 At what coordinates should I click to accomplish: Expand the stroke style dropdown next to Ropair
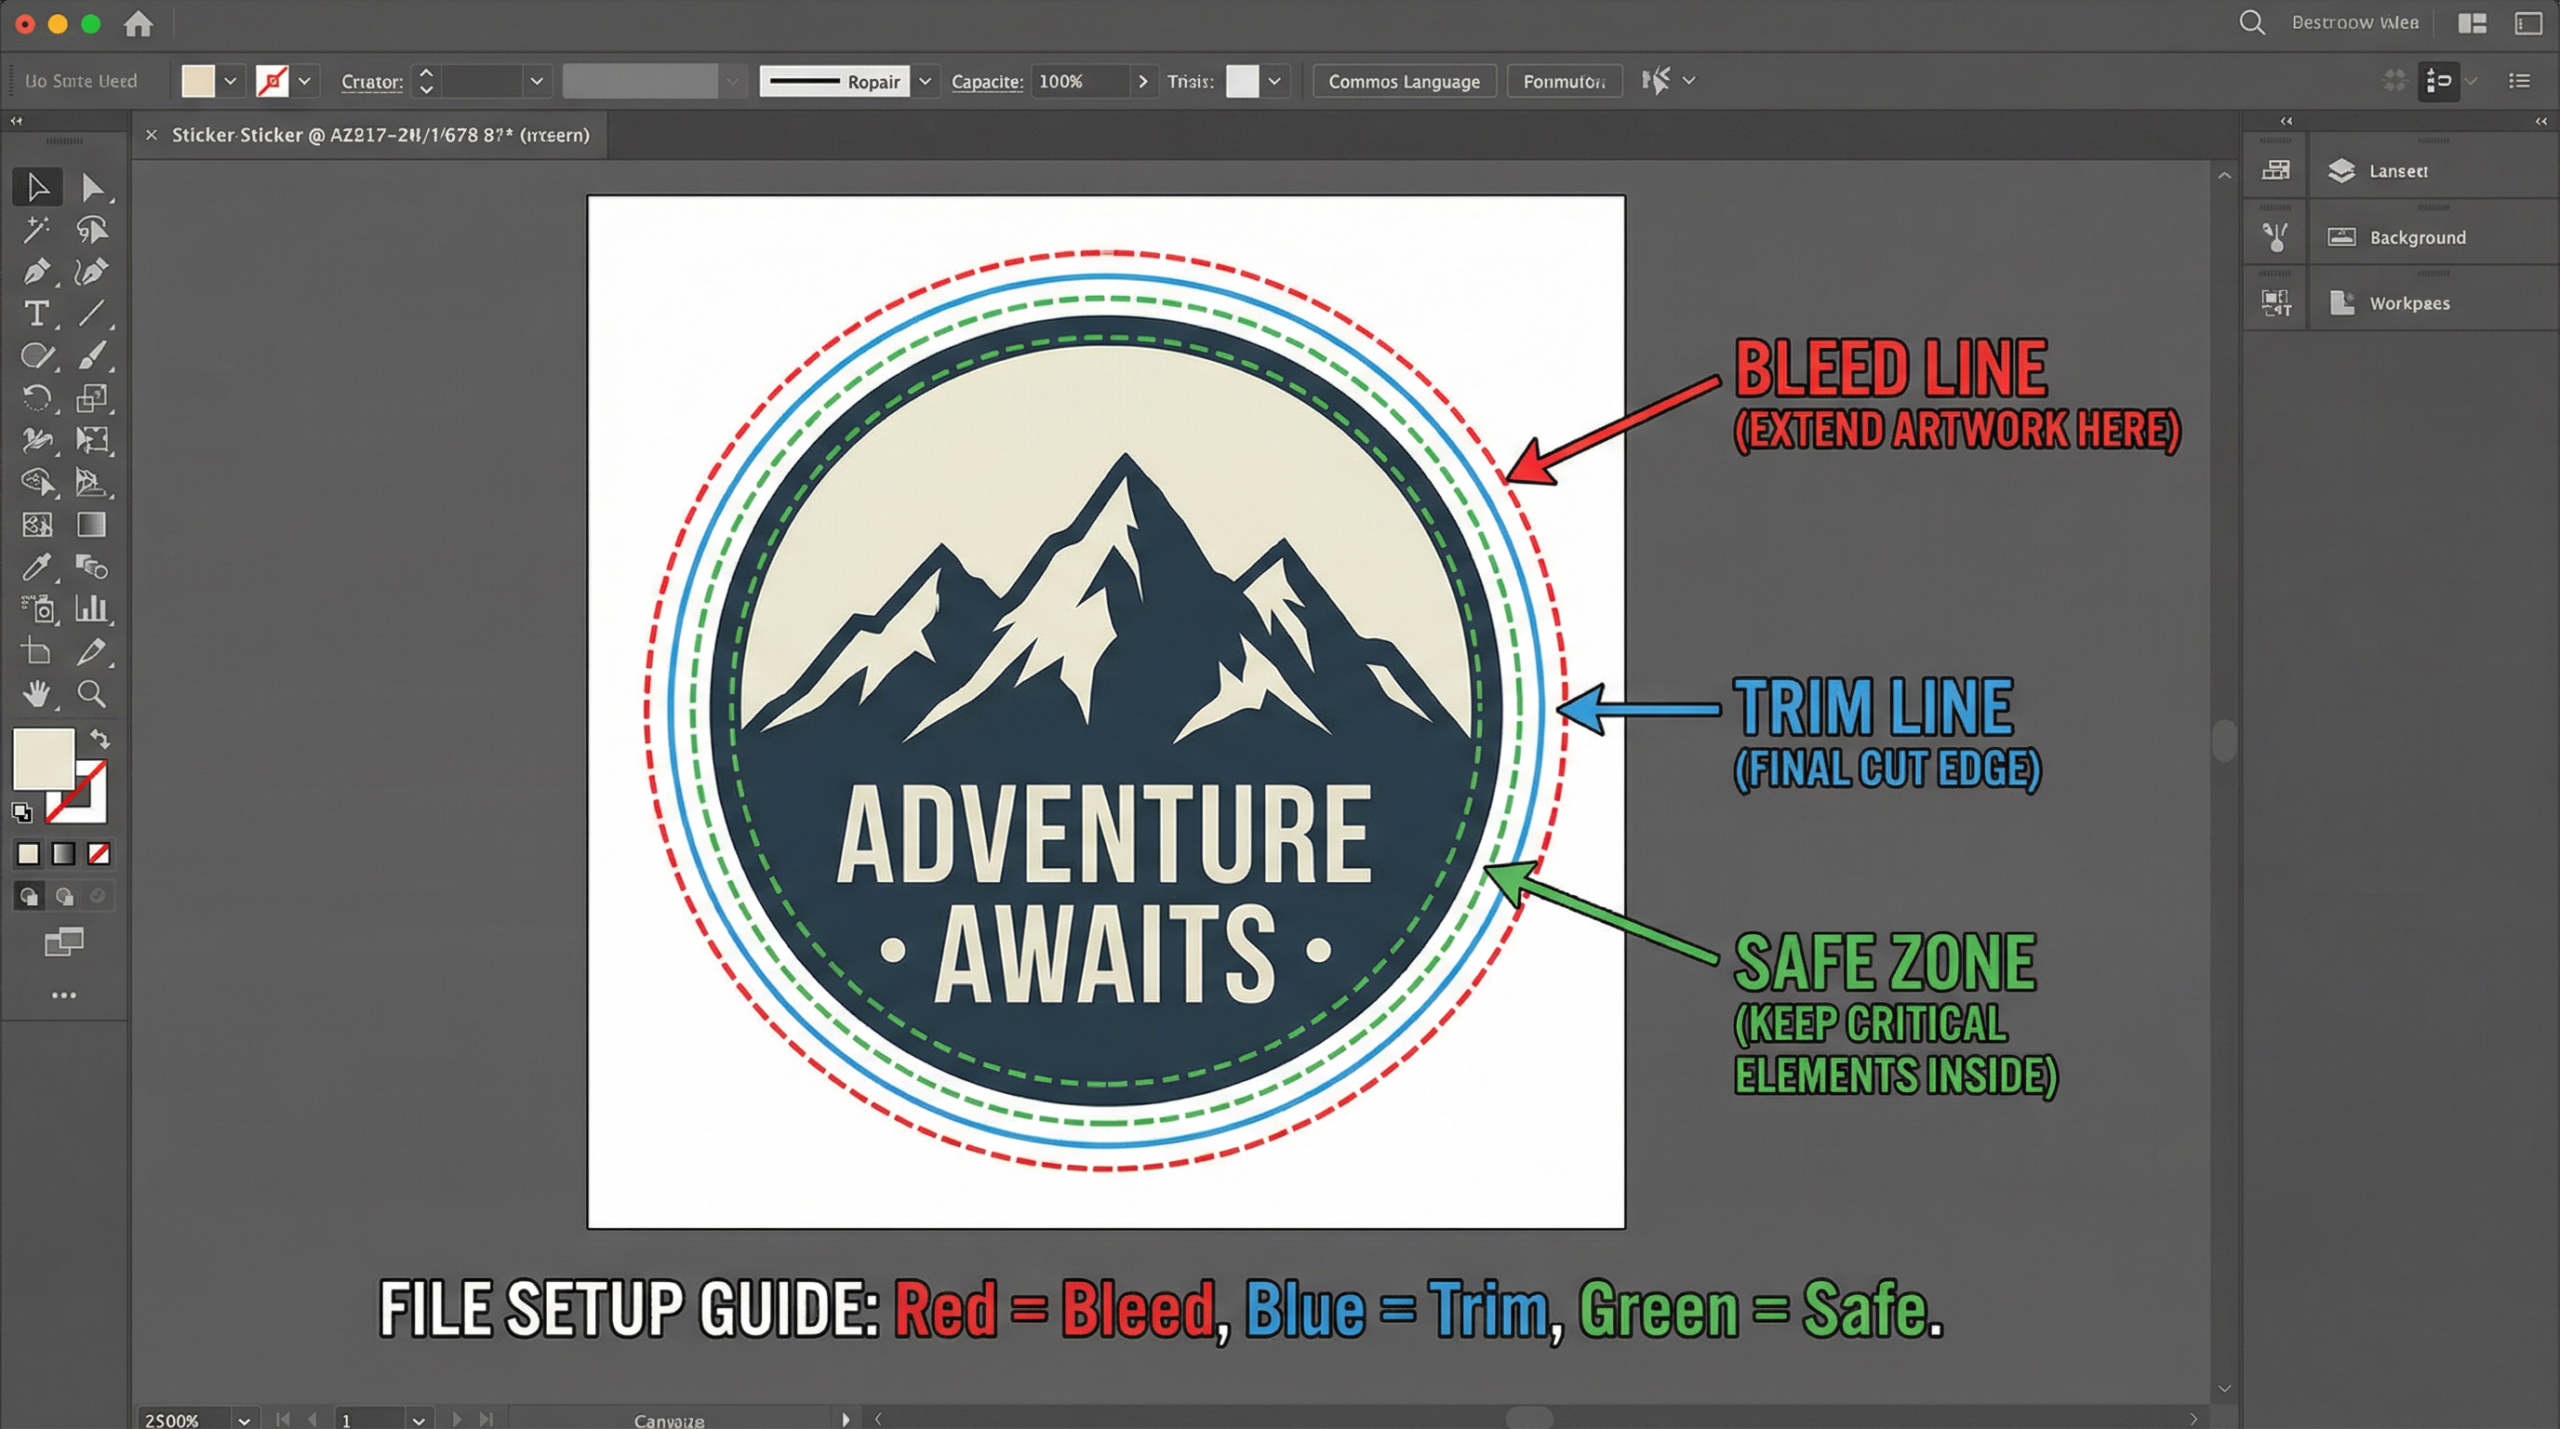pyautogui.click(x=924, y=81)
